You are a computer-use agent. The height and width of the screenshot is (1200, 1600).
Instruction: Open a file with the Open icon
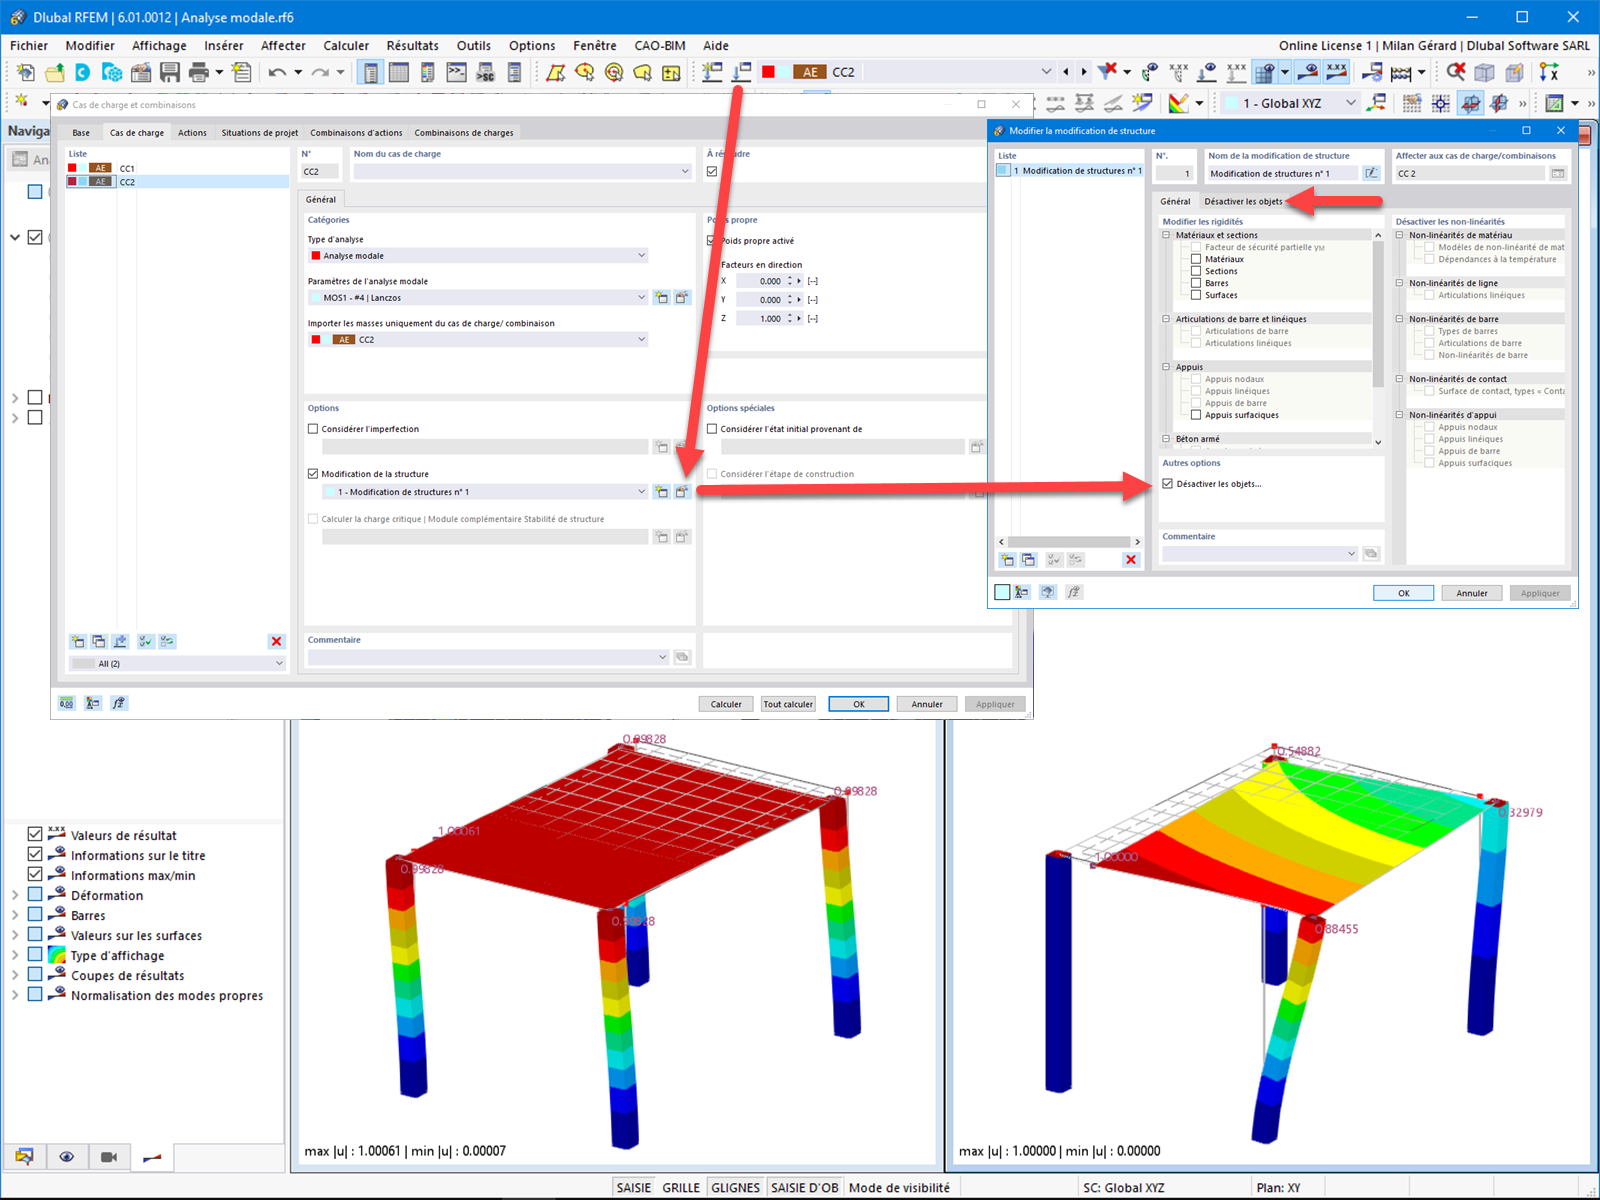[54, 72]
